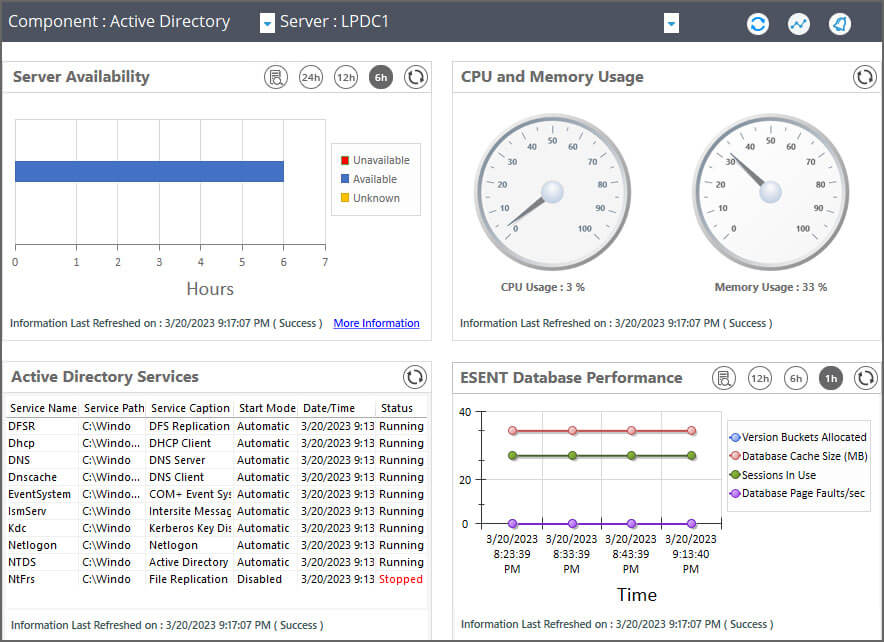Click the File Replication caption cell

tap(188, 579)
